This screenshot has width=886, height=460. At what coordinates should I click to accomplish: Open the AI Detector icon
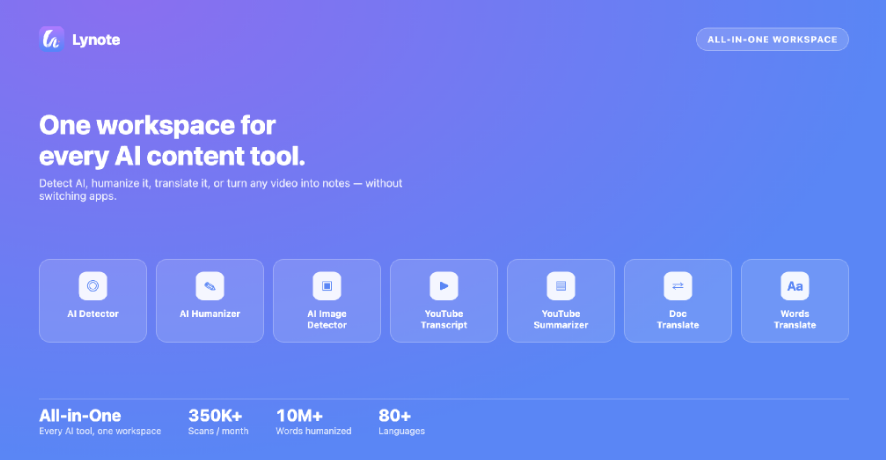pyautogui.click(x=93, y=286)
